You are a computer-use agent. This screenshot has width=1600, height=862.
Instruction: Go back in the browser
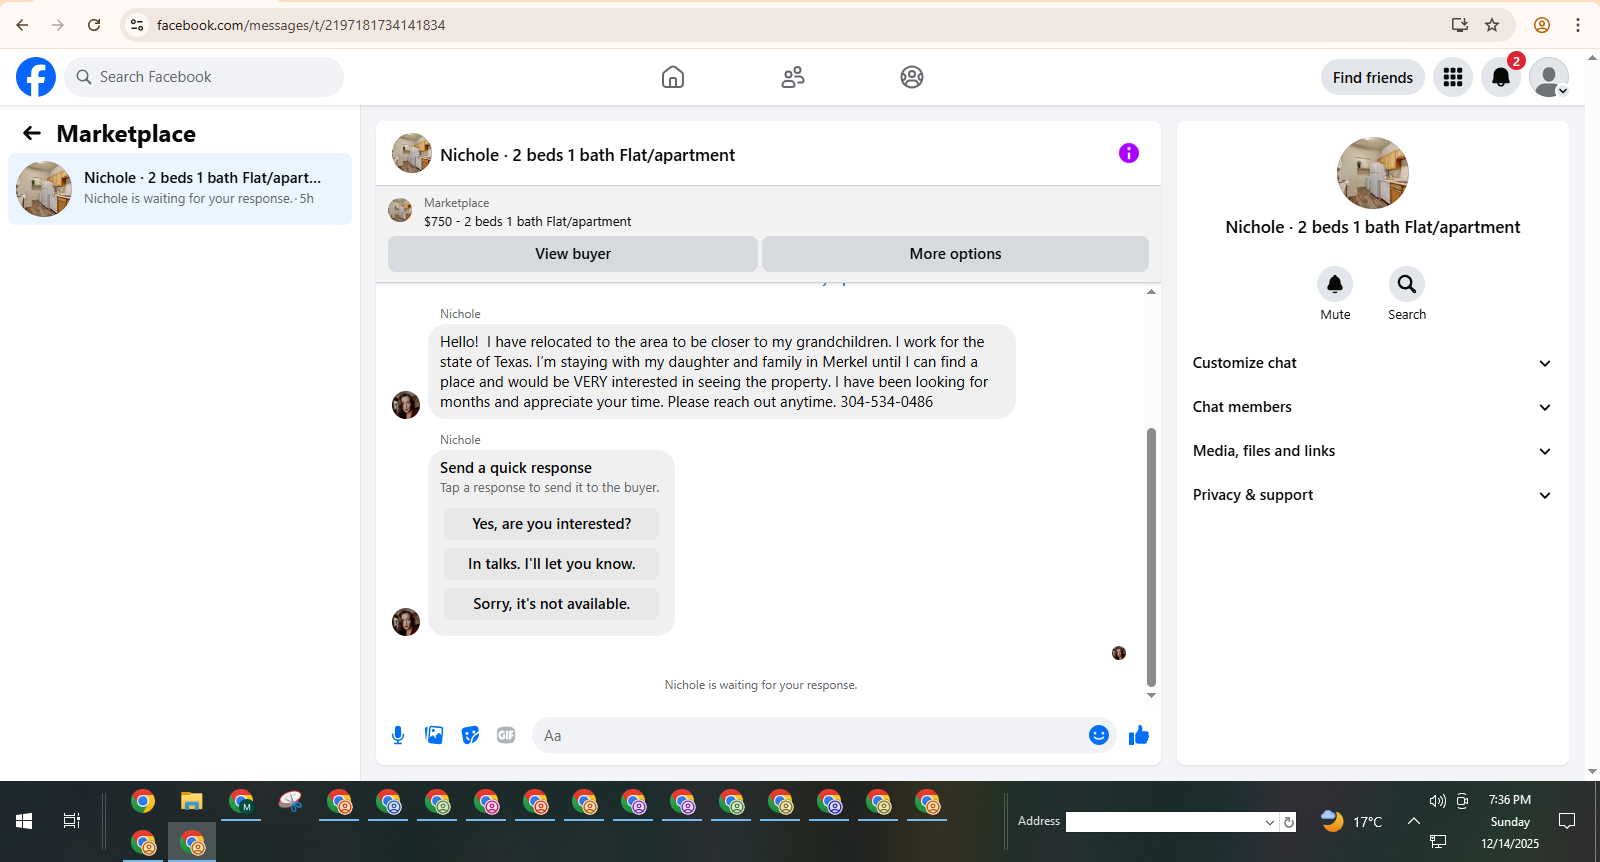22,25
